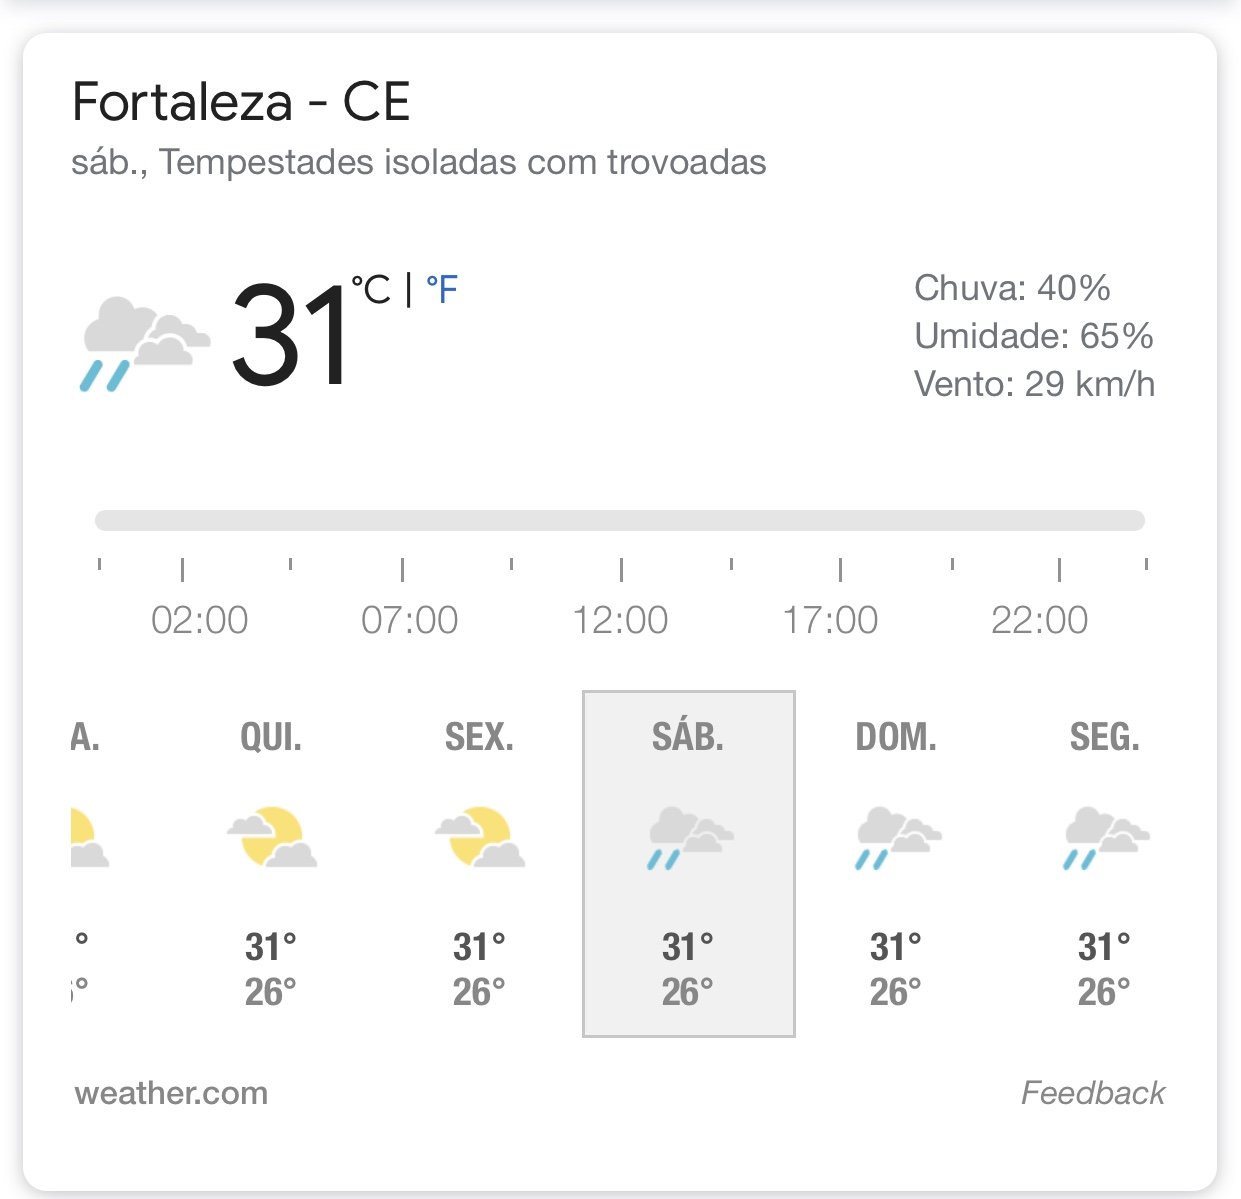Click the Feedback link
The image size is (1241, 1199).
[1093, 1093]
